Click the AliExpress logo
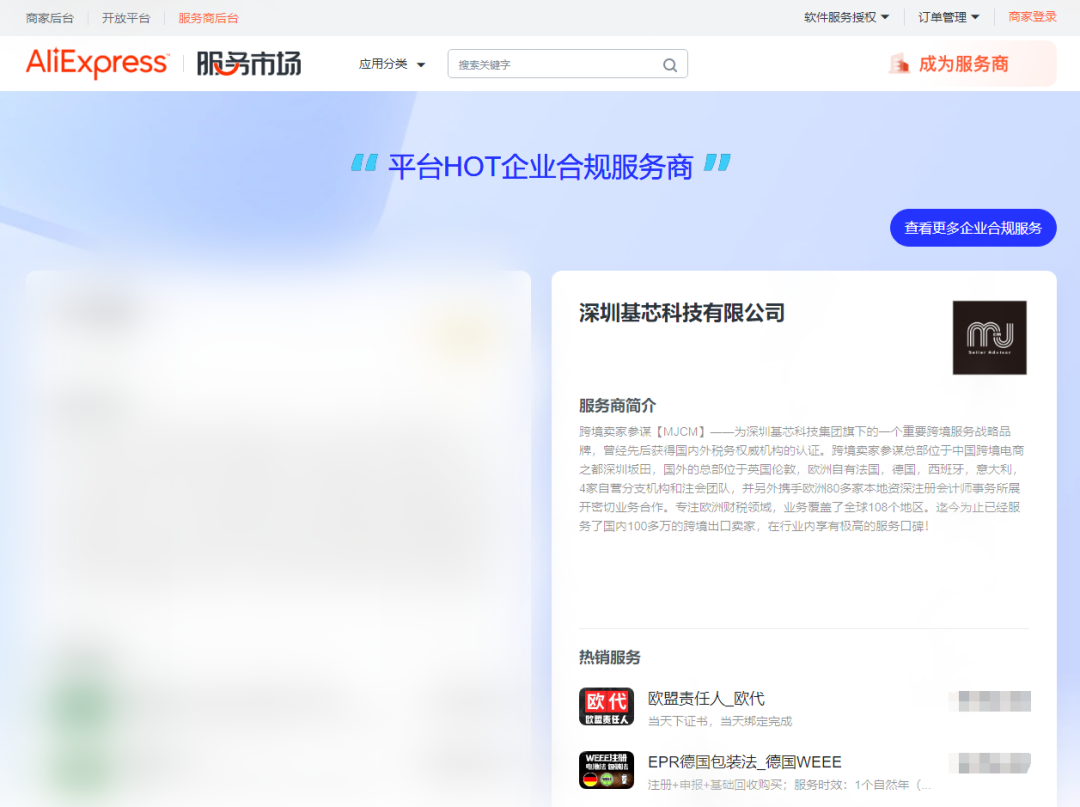This screenshot has height=807, width=1080. [97, 63]
